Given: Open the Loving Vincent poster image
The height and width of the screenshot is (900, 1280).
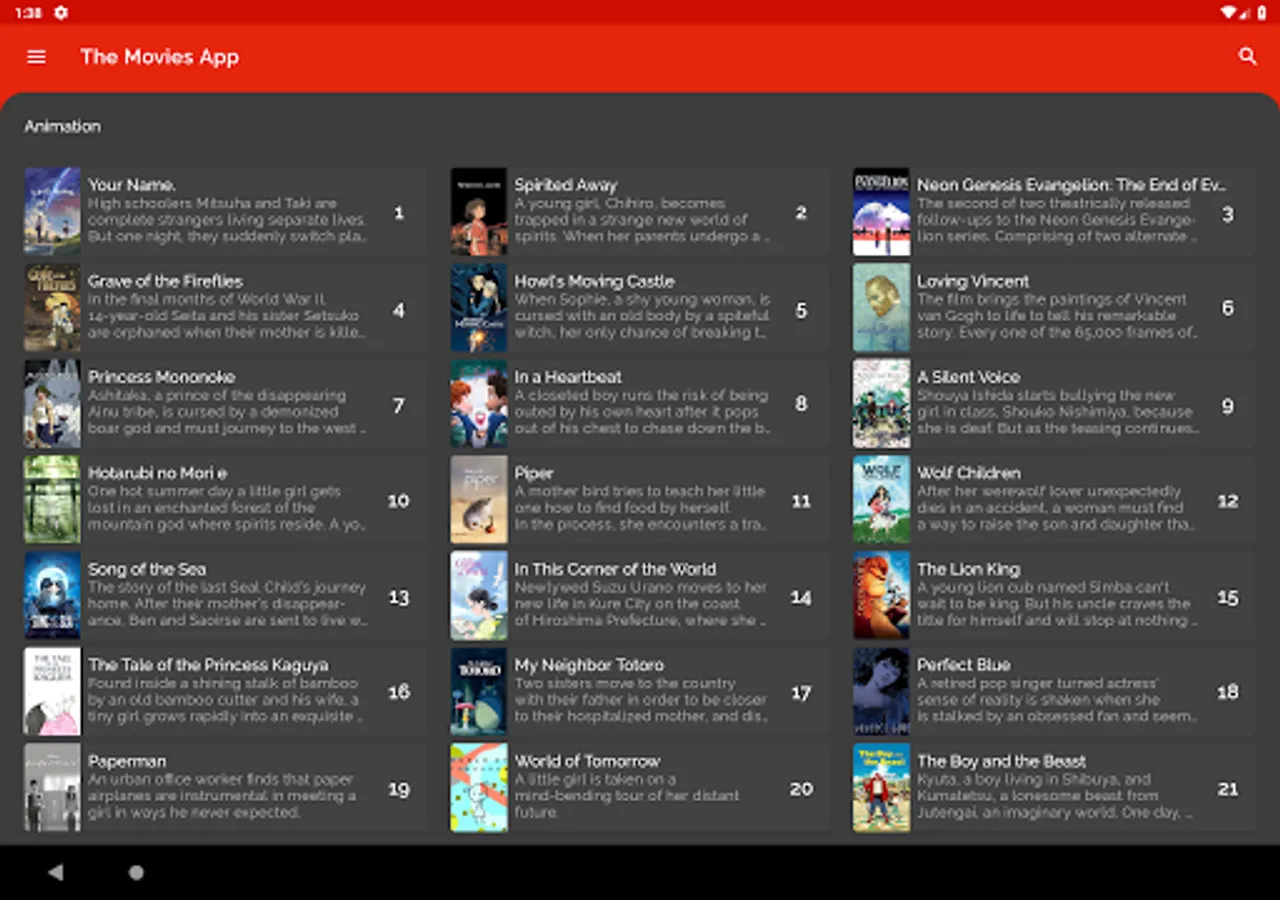Looking at the screenshot, I should (x=881, y=308).
